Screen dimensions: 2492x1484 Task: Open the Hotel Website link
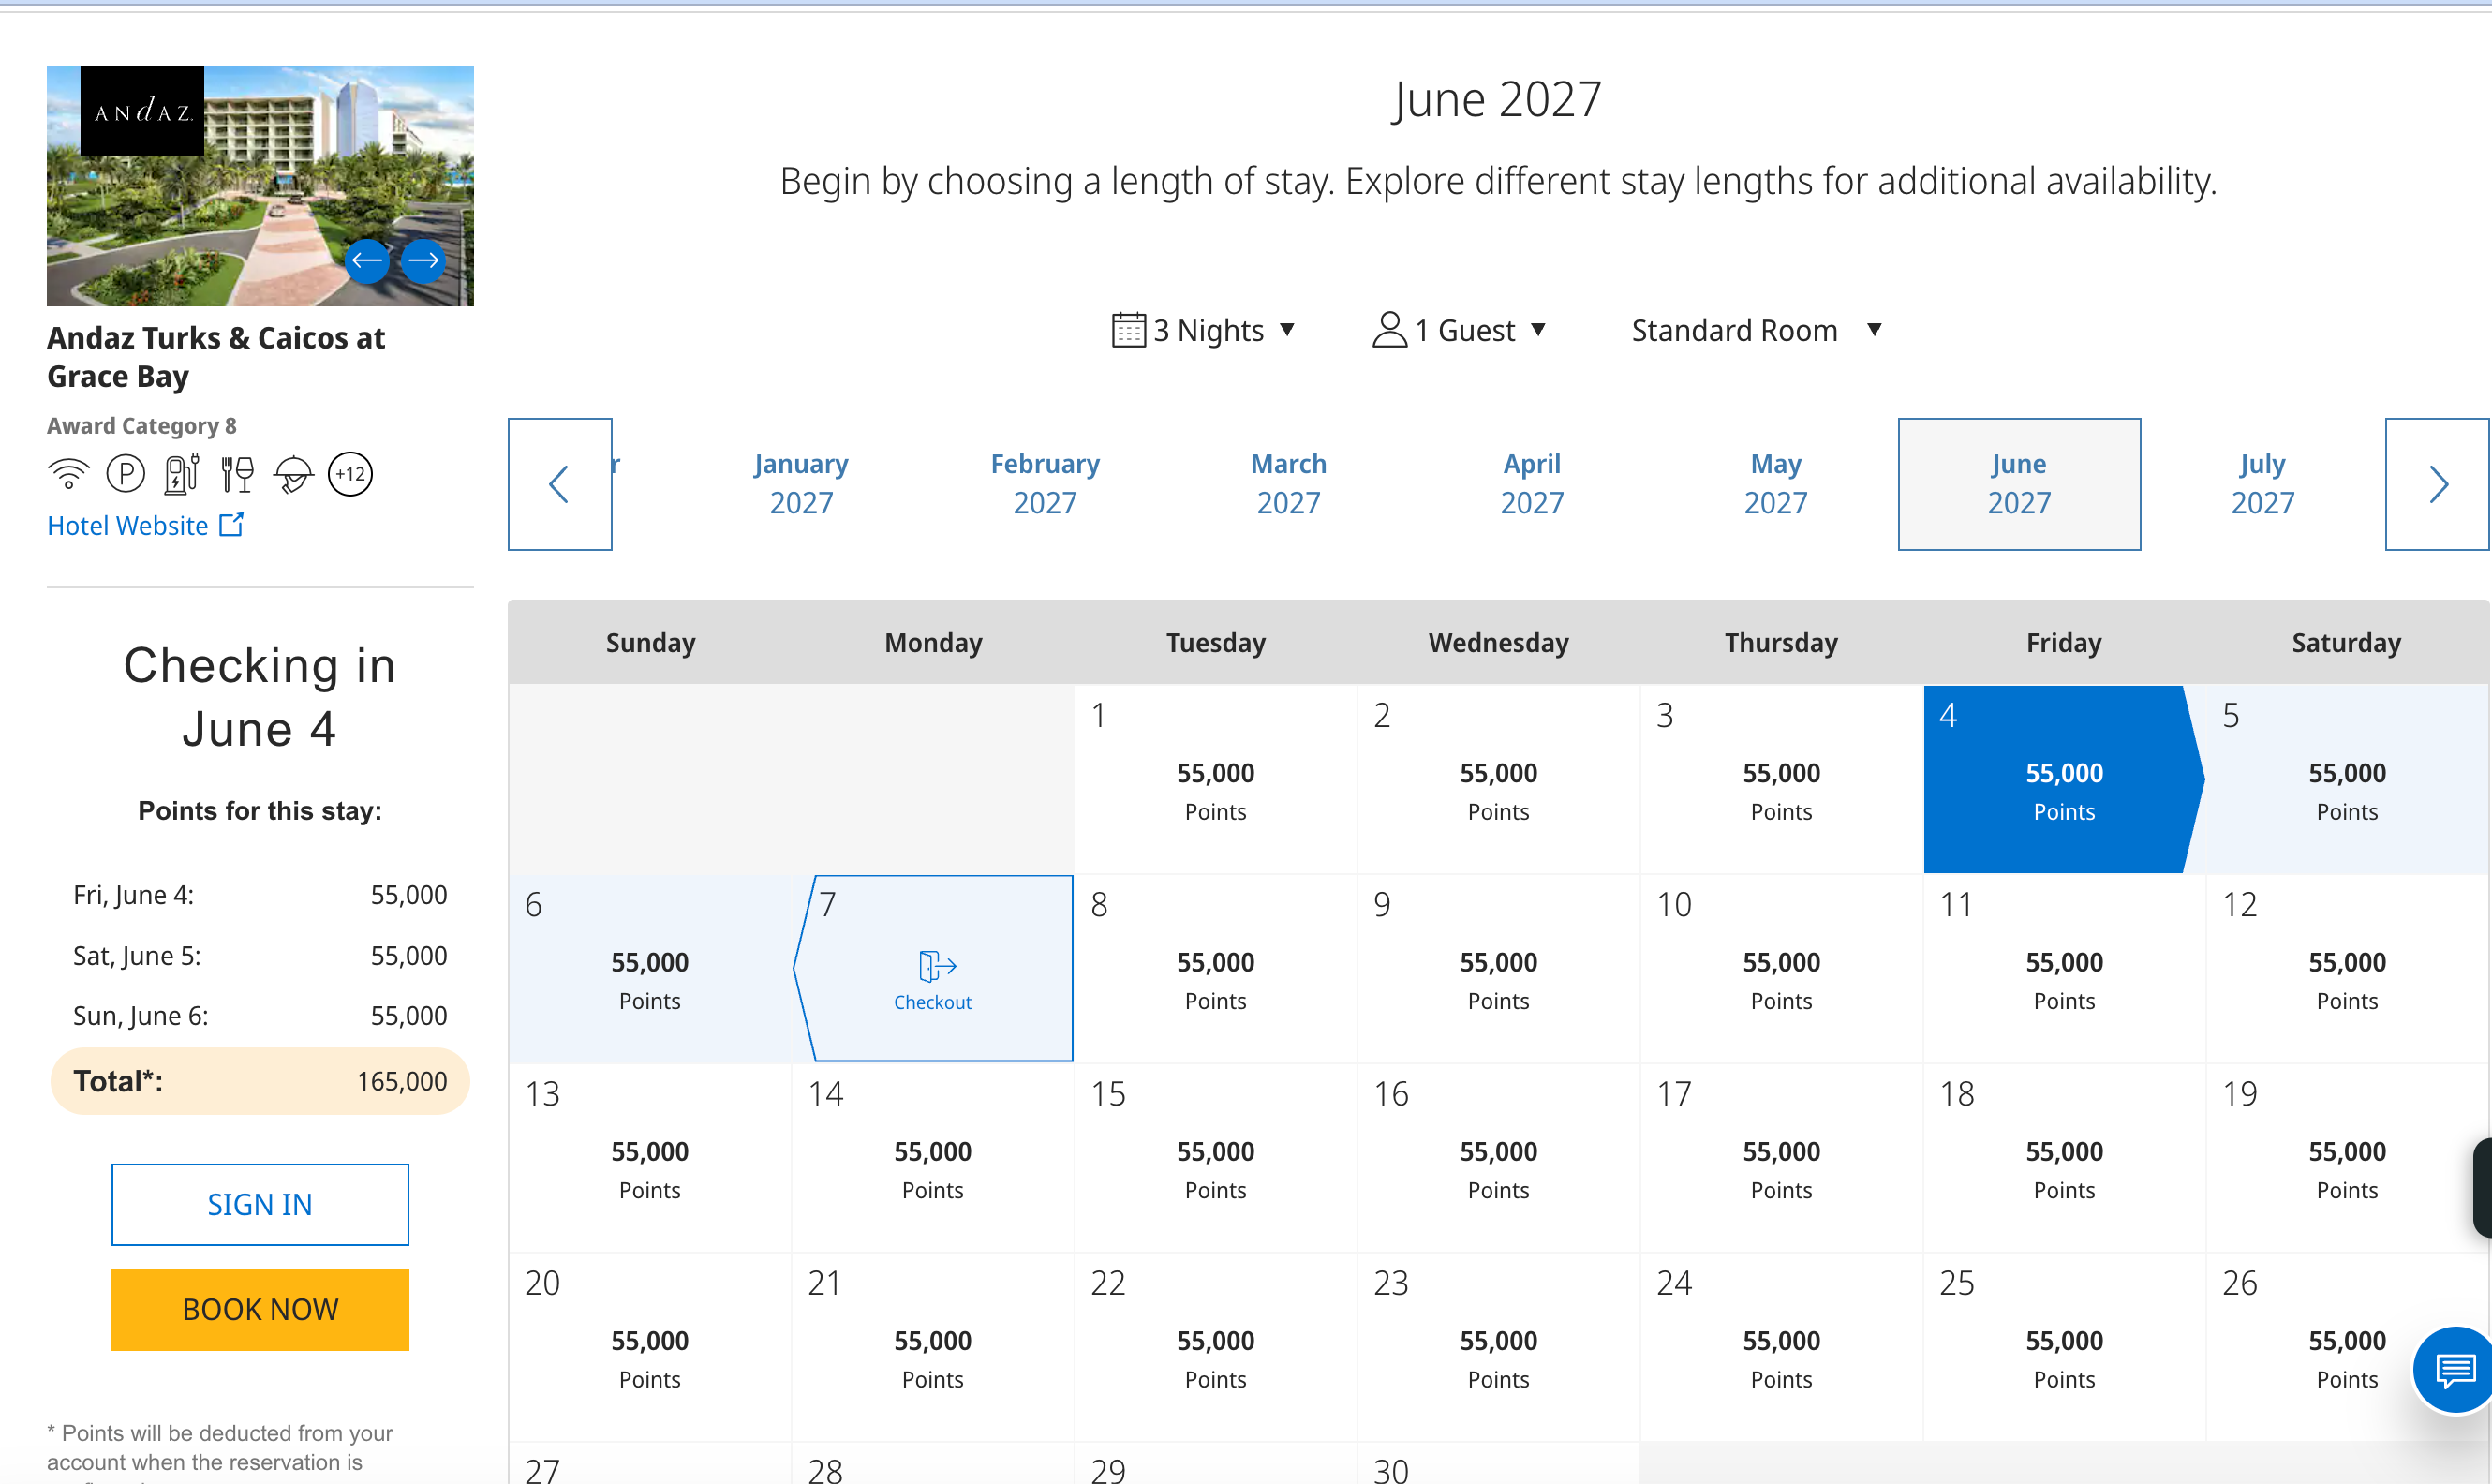pos(145,525)
